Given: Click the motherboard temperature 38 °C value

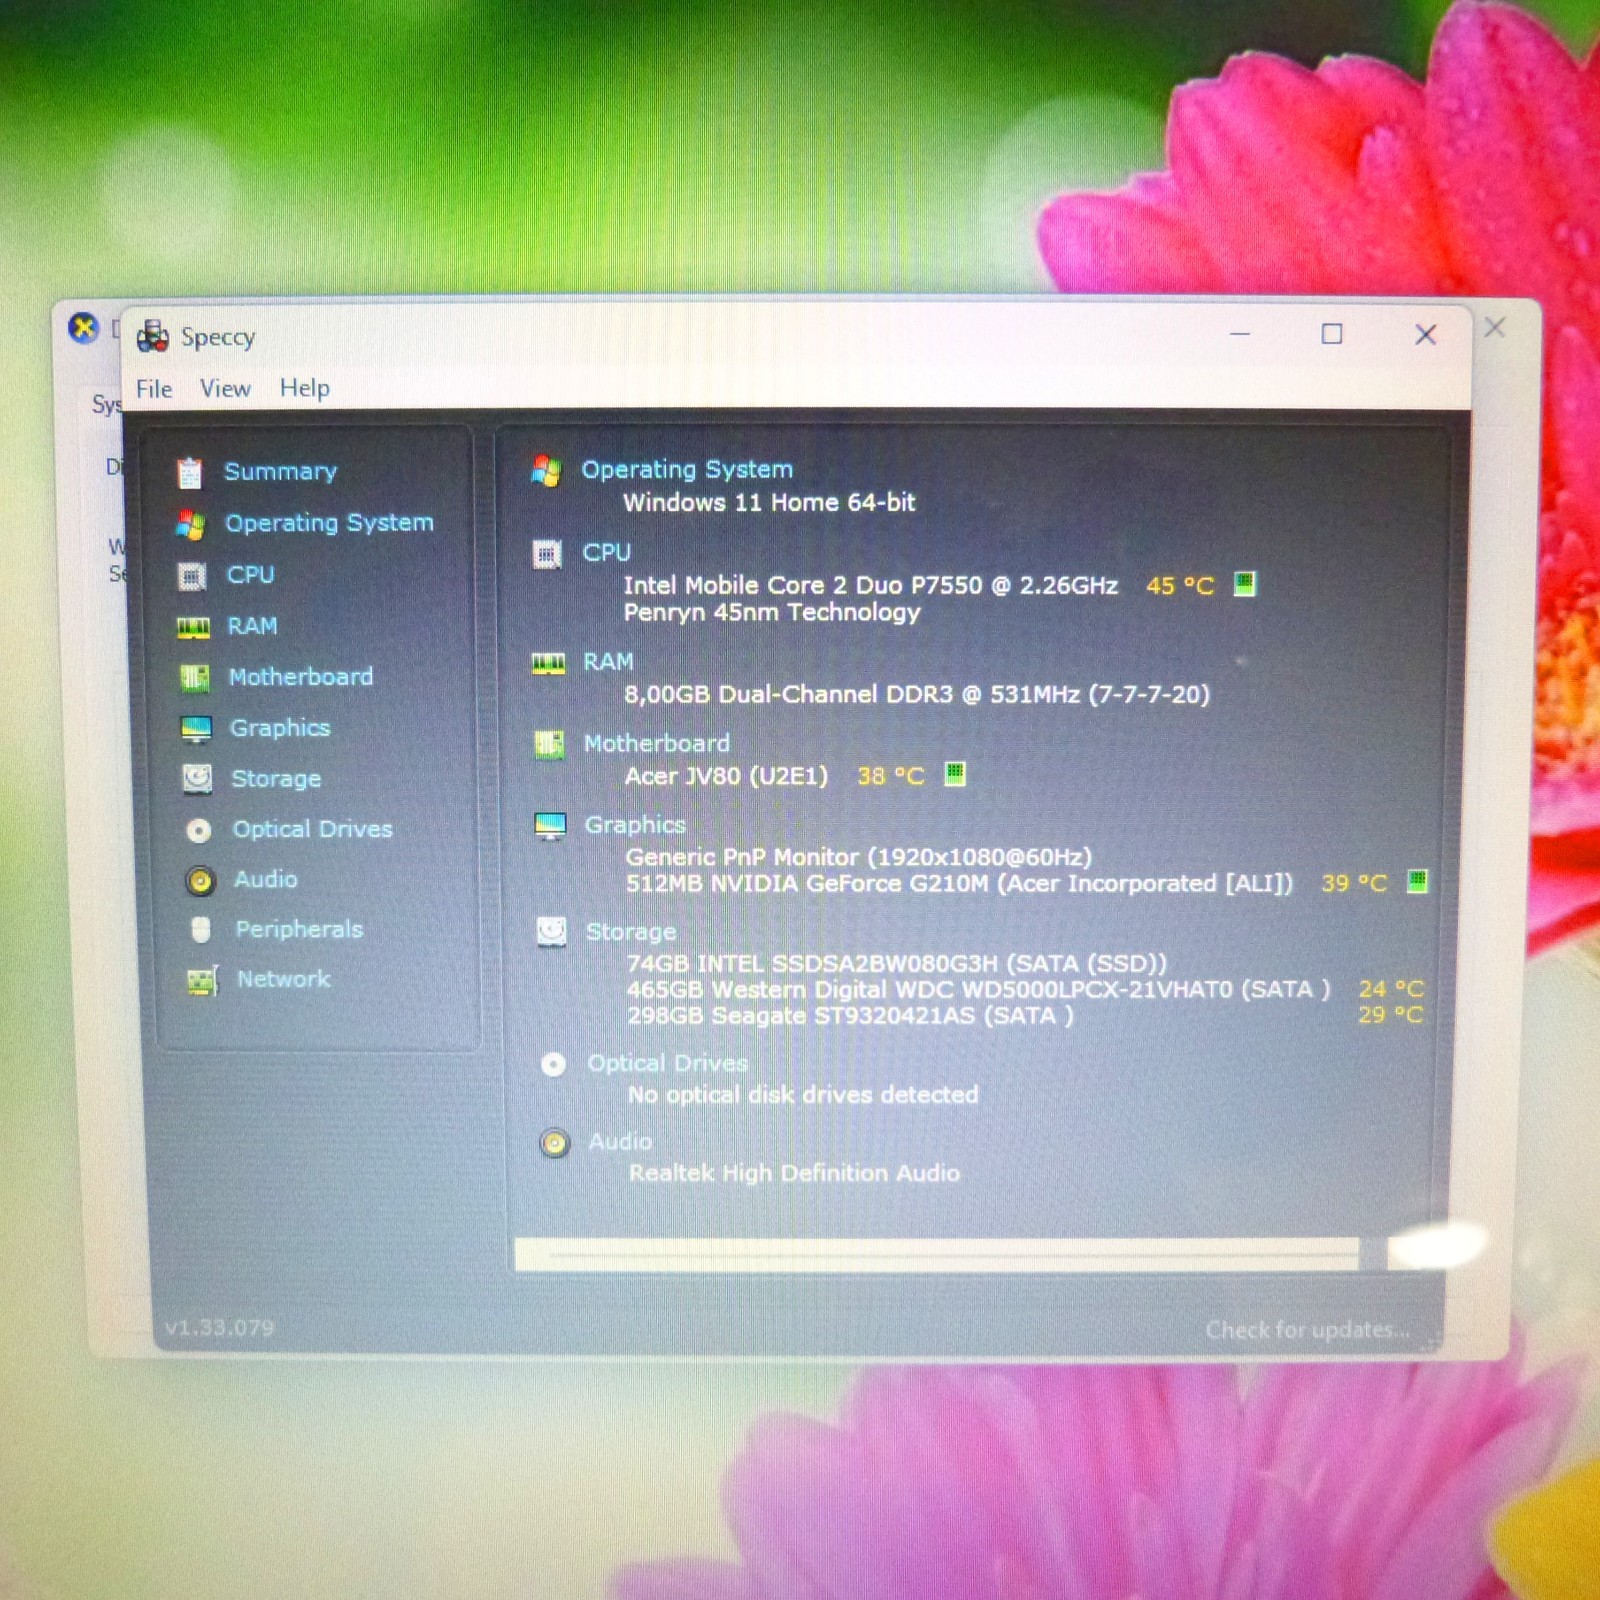Looking at the screenshot, I should (x=891, y=776).
